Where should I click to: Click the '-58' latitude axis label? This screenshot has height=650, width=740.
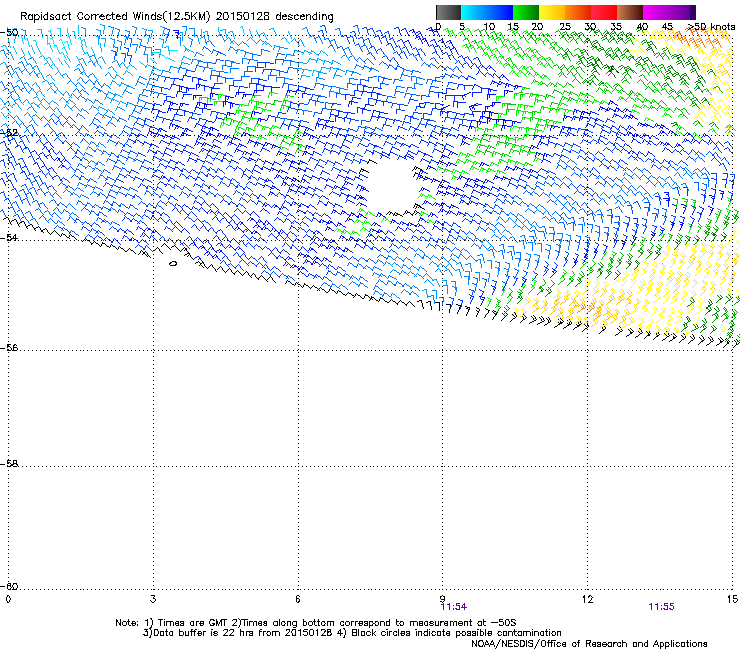[9, 464]
